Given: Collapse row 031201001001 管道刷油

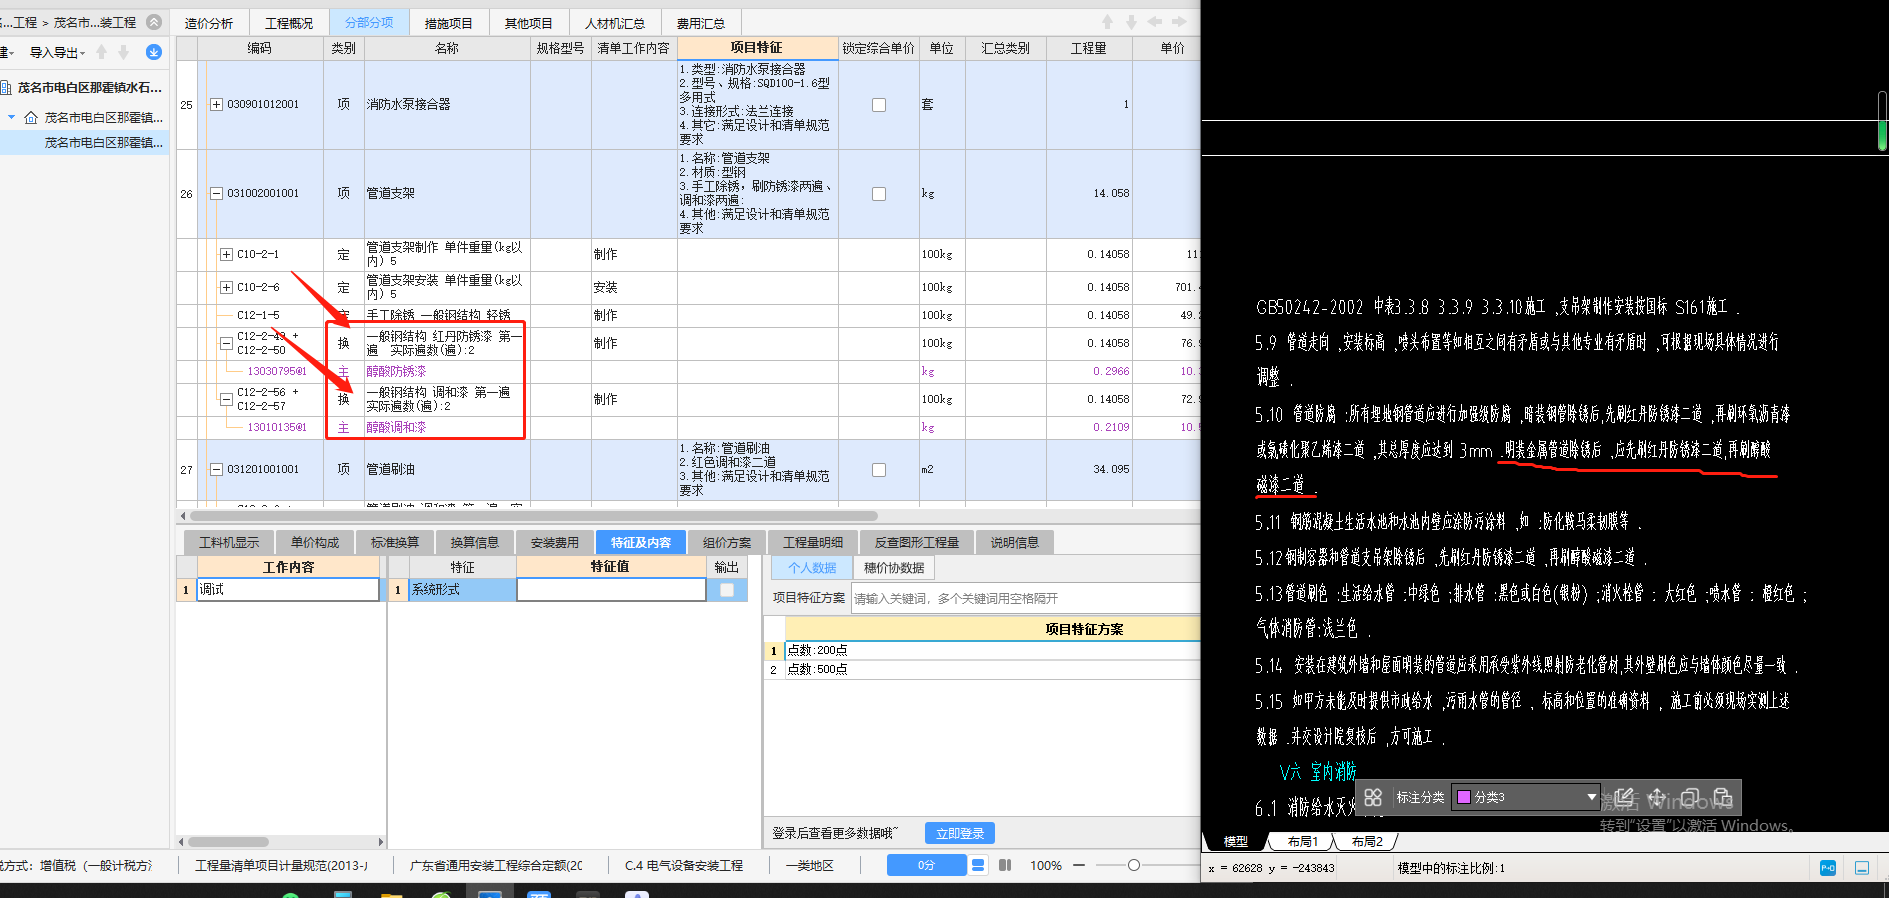Looking at the screenshot, I should (216, 469).
